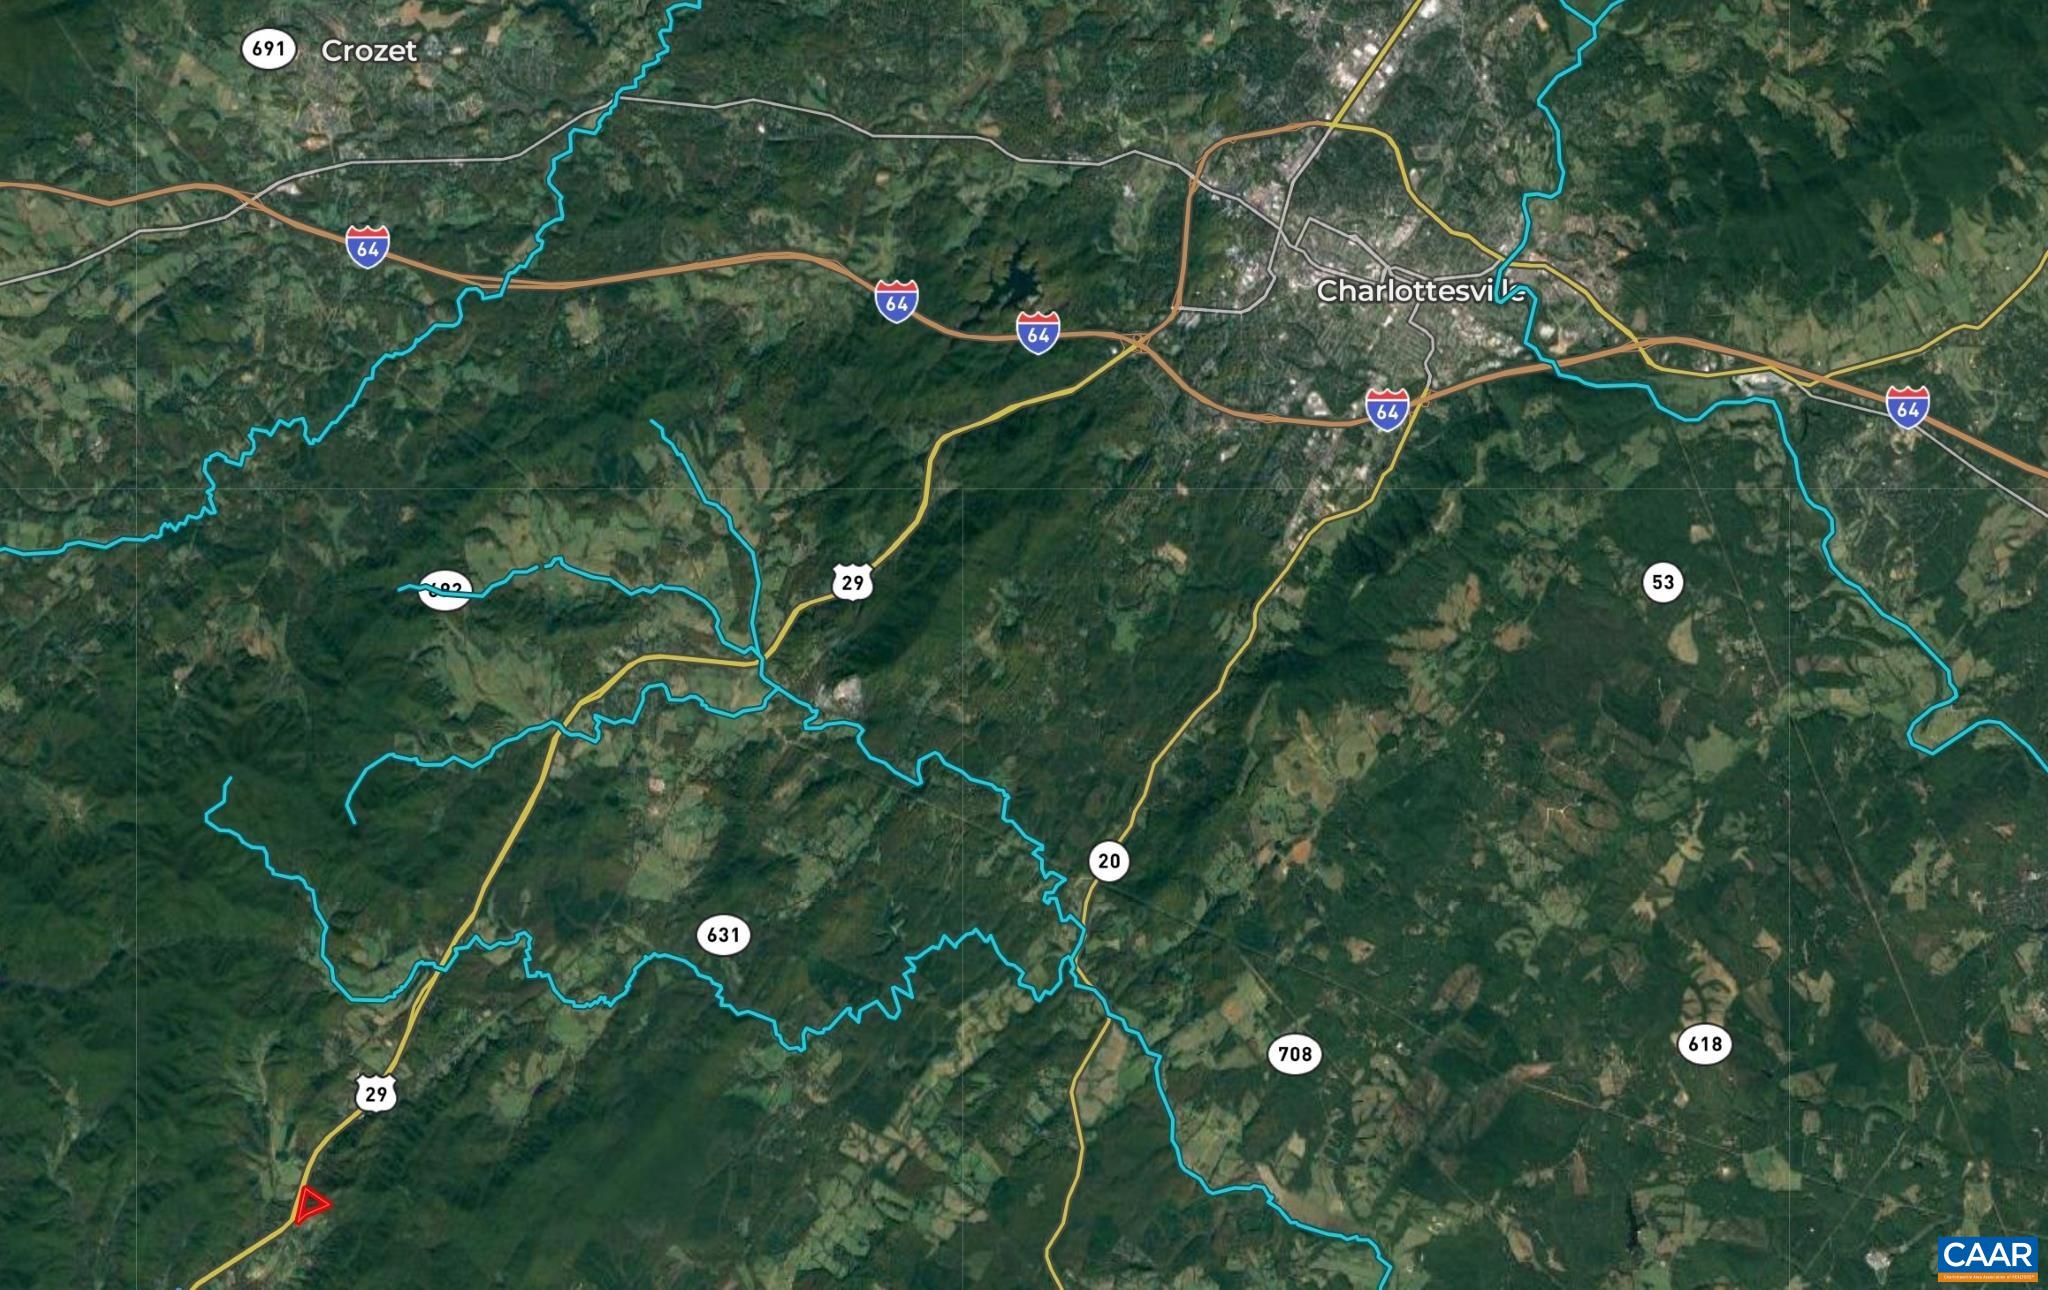Click the I-64 and US 29 interchange
Viewport: 2048px width, 1290px height.
[x=1141, y=343]
